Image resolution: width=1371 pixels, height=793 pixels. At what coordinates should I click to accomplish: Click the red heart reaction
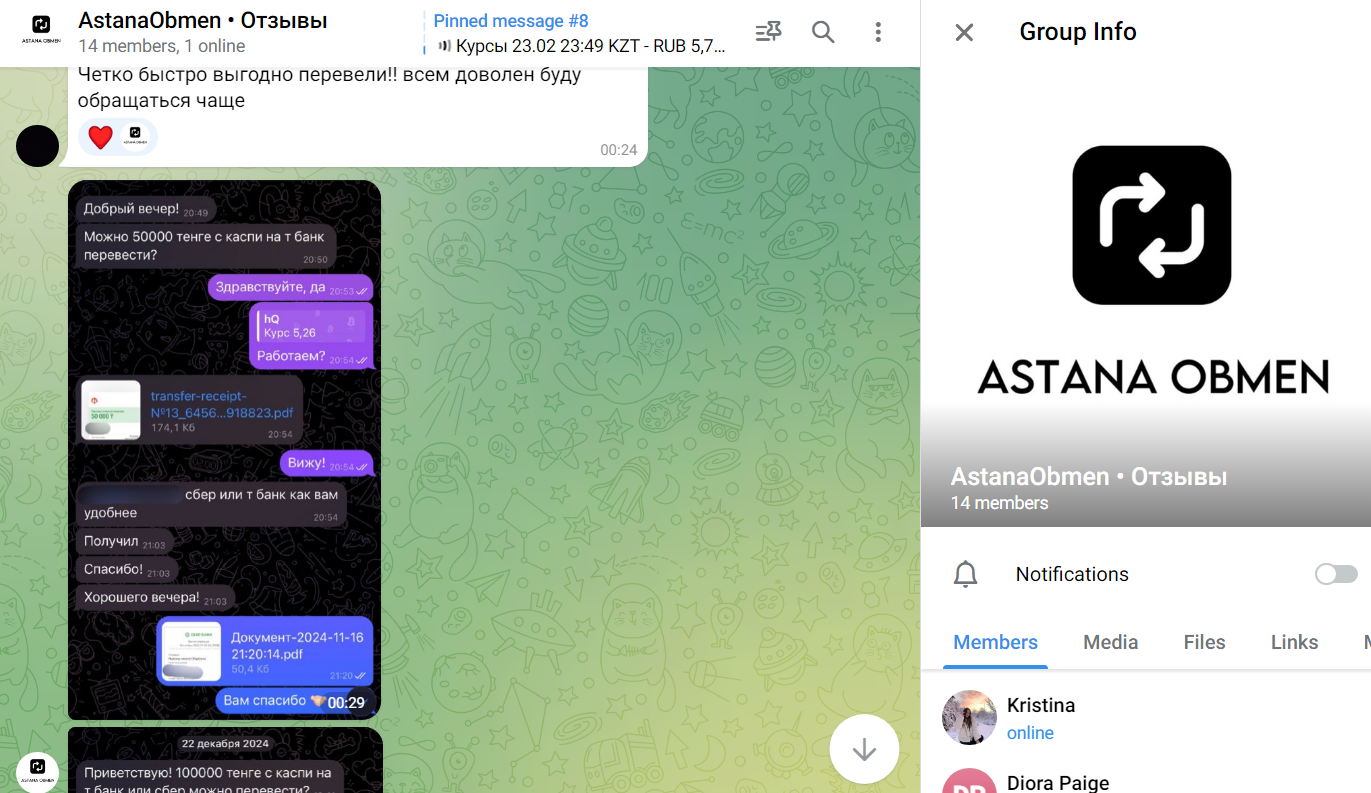click(x=100, y=137)
